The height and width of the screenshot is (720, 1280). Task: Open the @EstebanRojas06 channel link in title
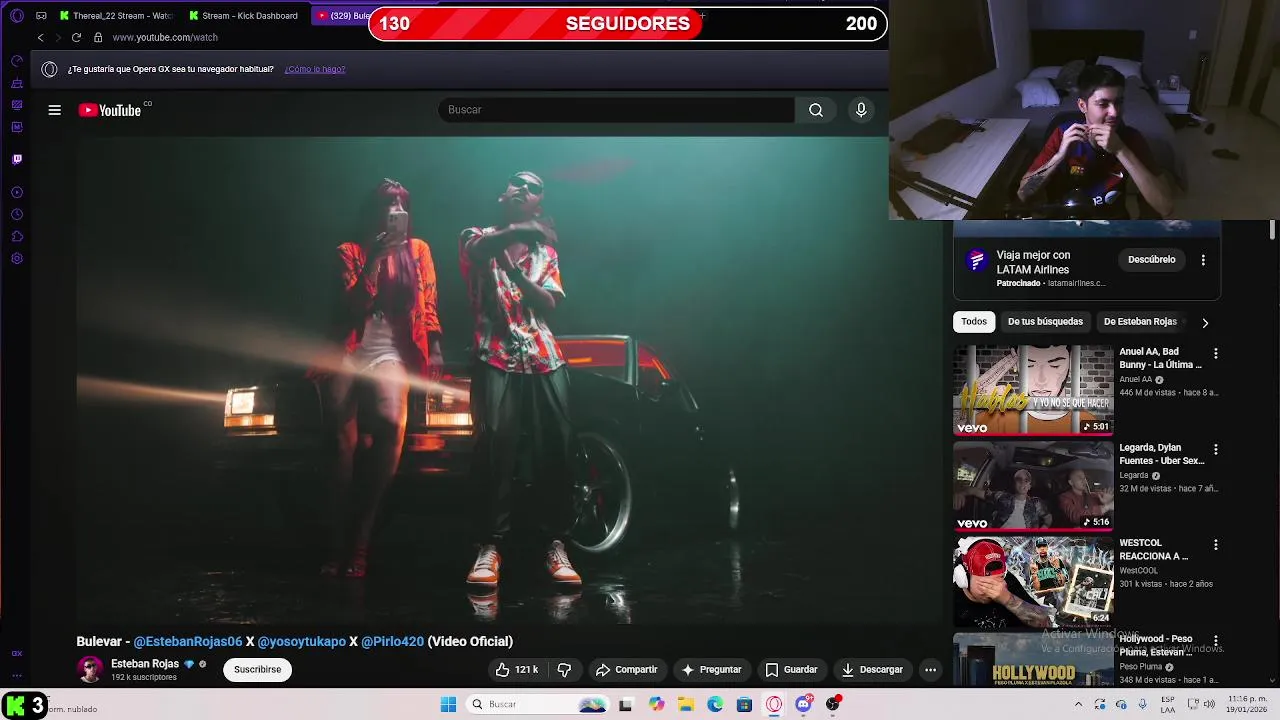[188, 642]
